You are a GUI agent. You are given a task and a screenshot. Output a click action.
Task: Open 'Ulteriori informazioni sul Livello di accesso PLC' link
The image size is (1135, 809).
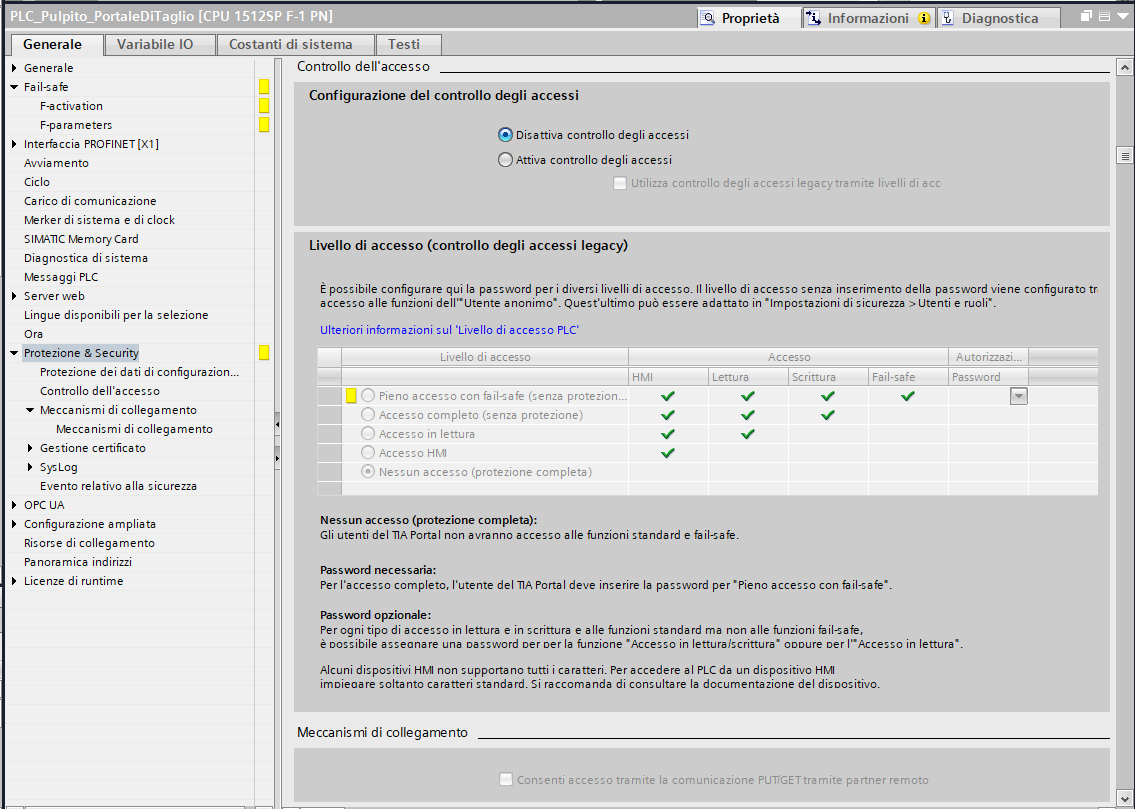[x=449, y=329]
